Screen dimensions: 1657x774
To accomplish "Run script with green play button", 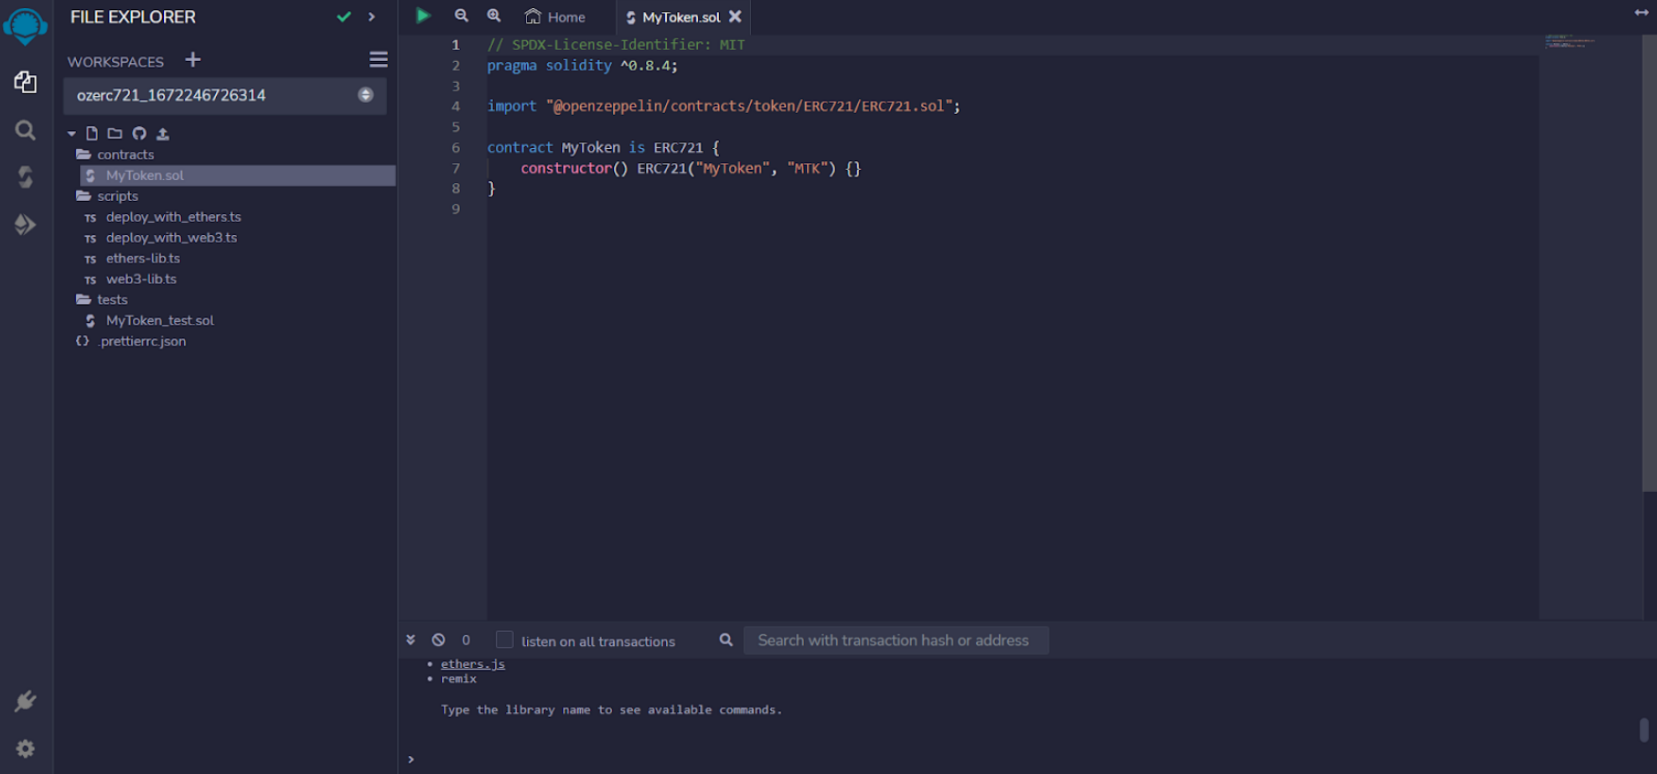I will pos(423,16).
